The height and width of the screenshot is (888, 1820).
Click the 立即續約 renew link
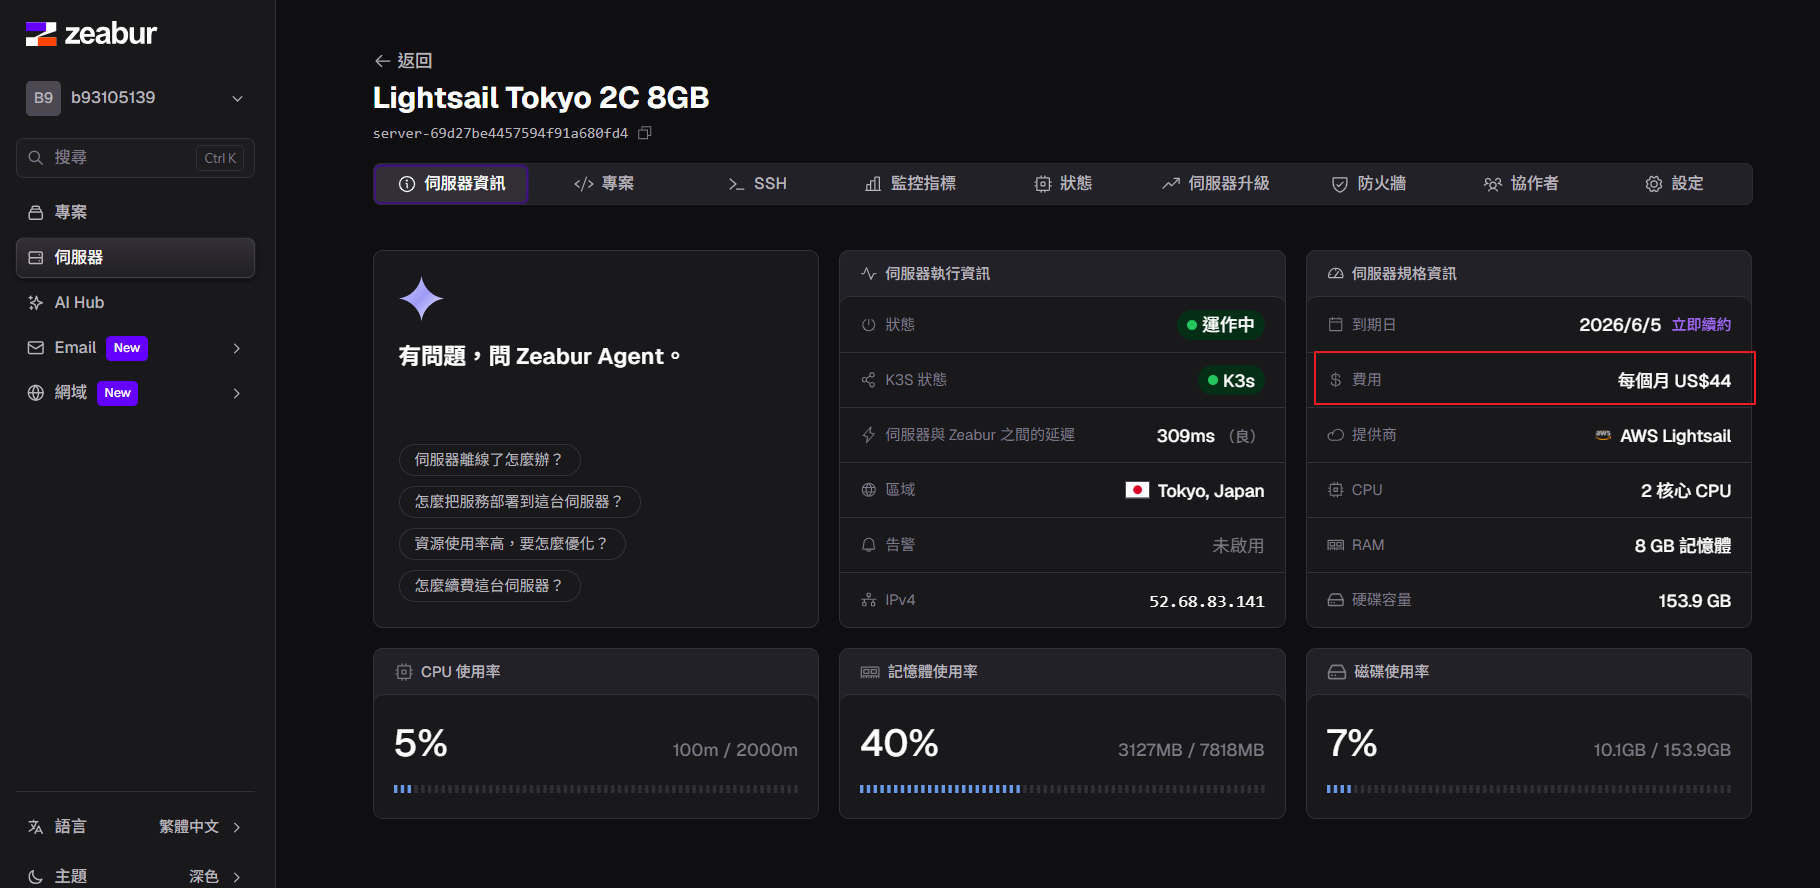[1701, 325]
